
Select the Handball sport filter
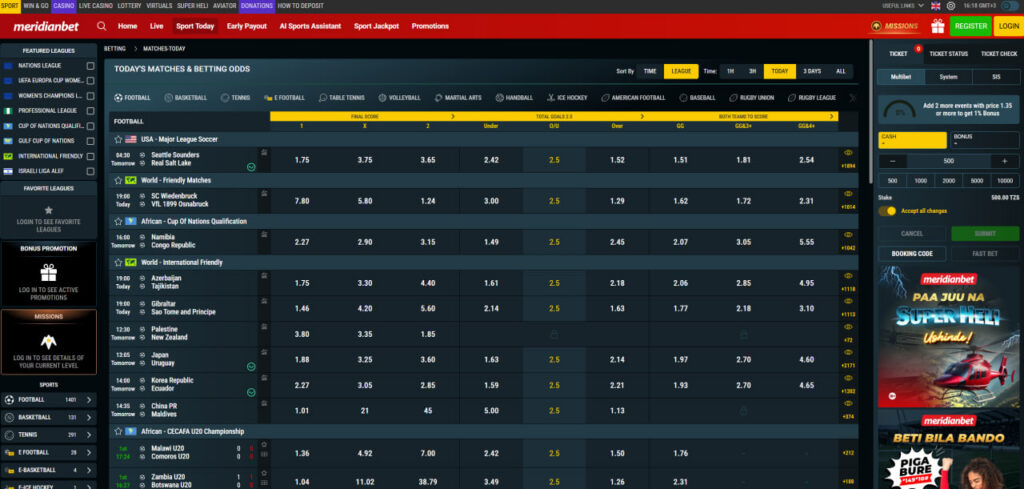(515, 98)
